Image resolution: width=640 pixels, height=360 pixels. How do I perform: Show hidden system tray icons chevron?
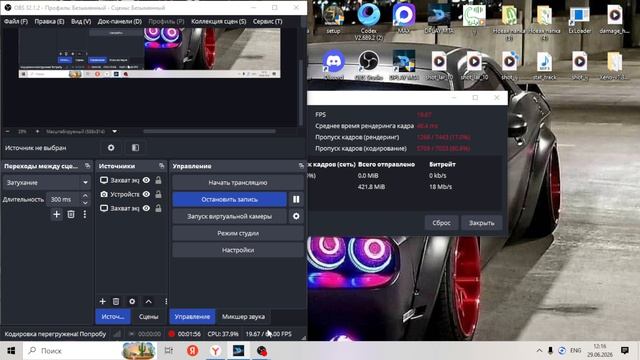[539, 350]
